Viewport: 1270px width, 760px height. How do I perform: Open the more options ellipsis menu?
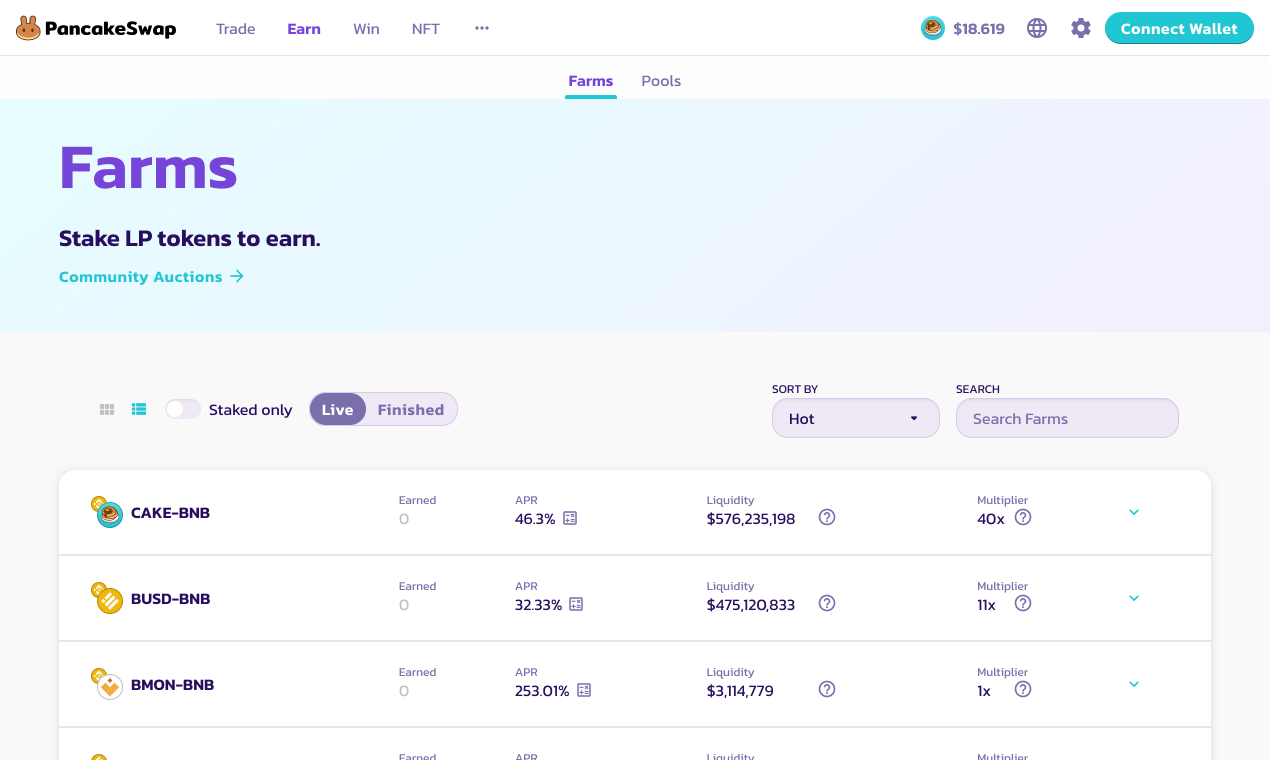[x=482, y=28]
